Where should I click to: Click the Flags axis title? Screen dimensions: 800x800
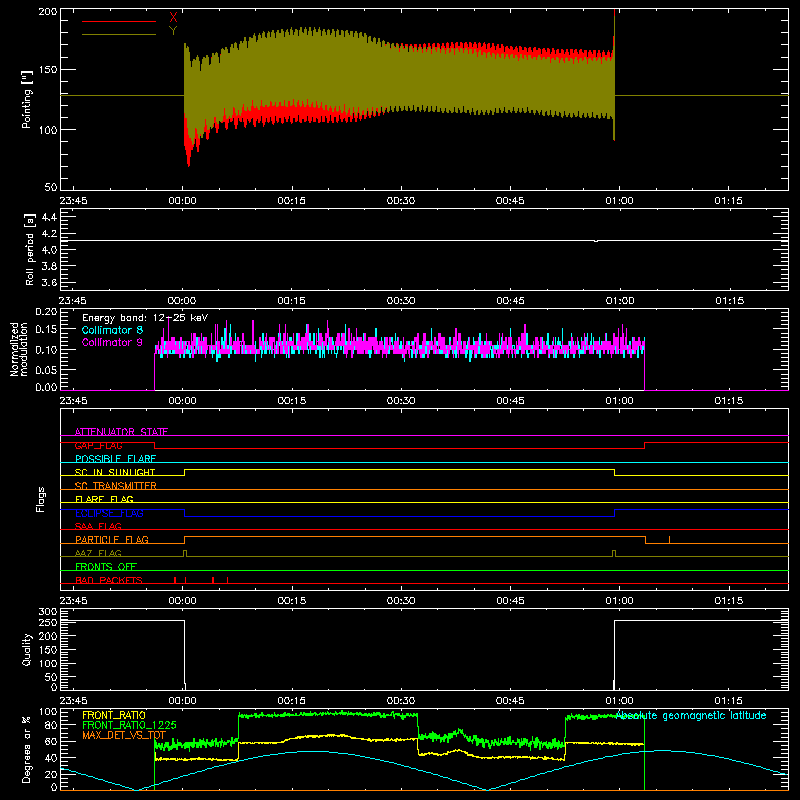pyautogui.click(x=40, y=499)
